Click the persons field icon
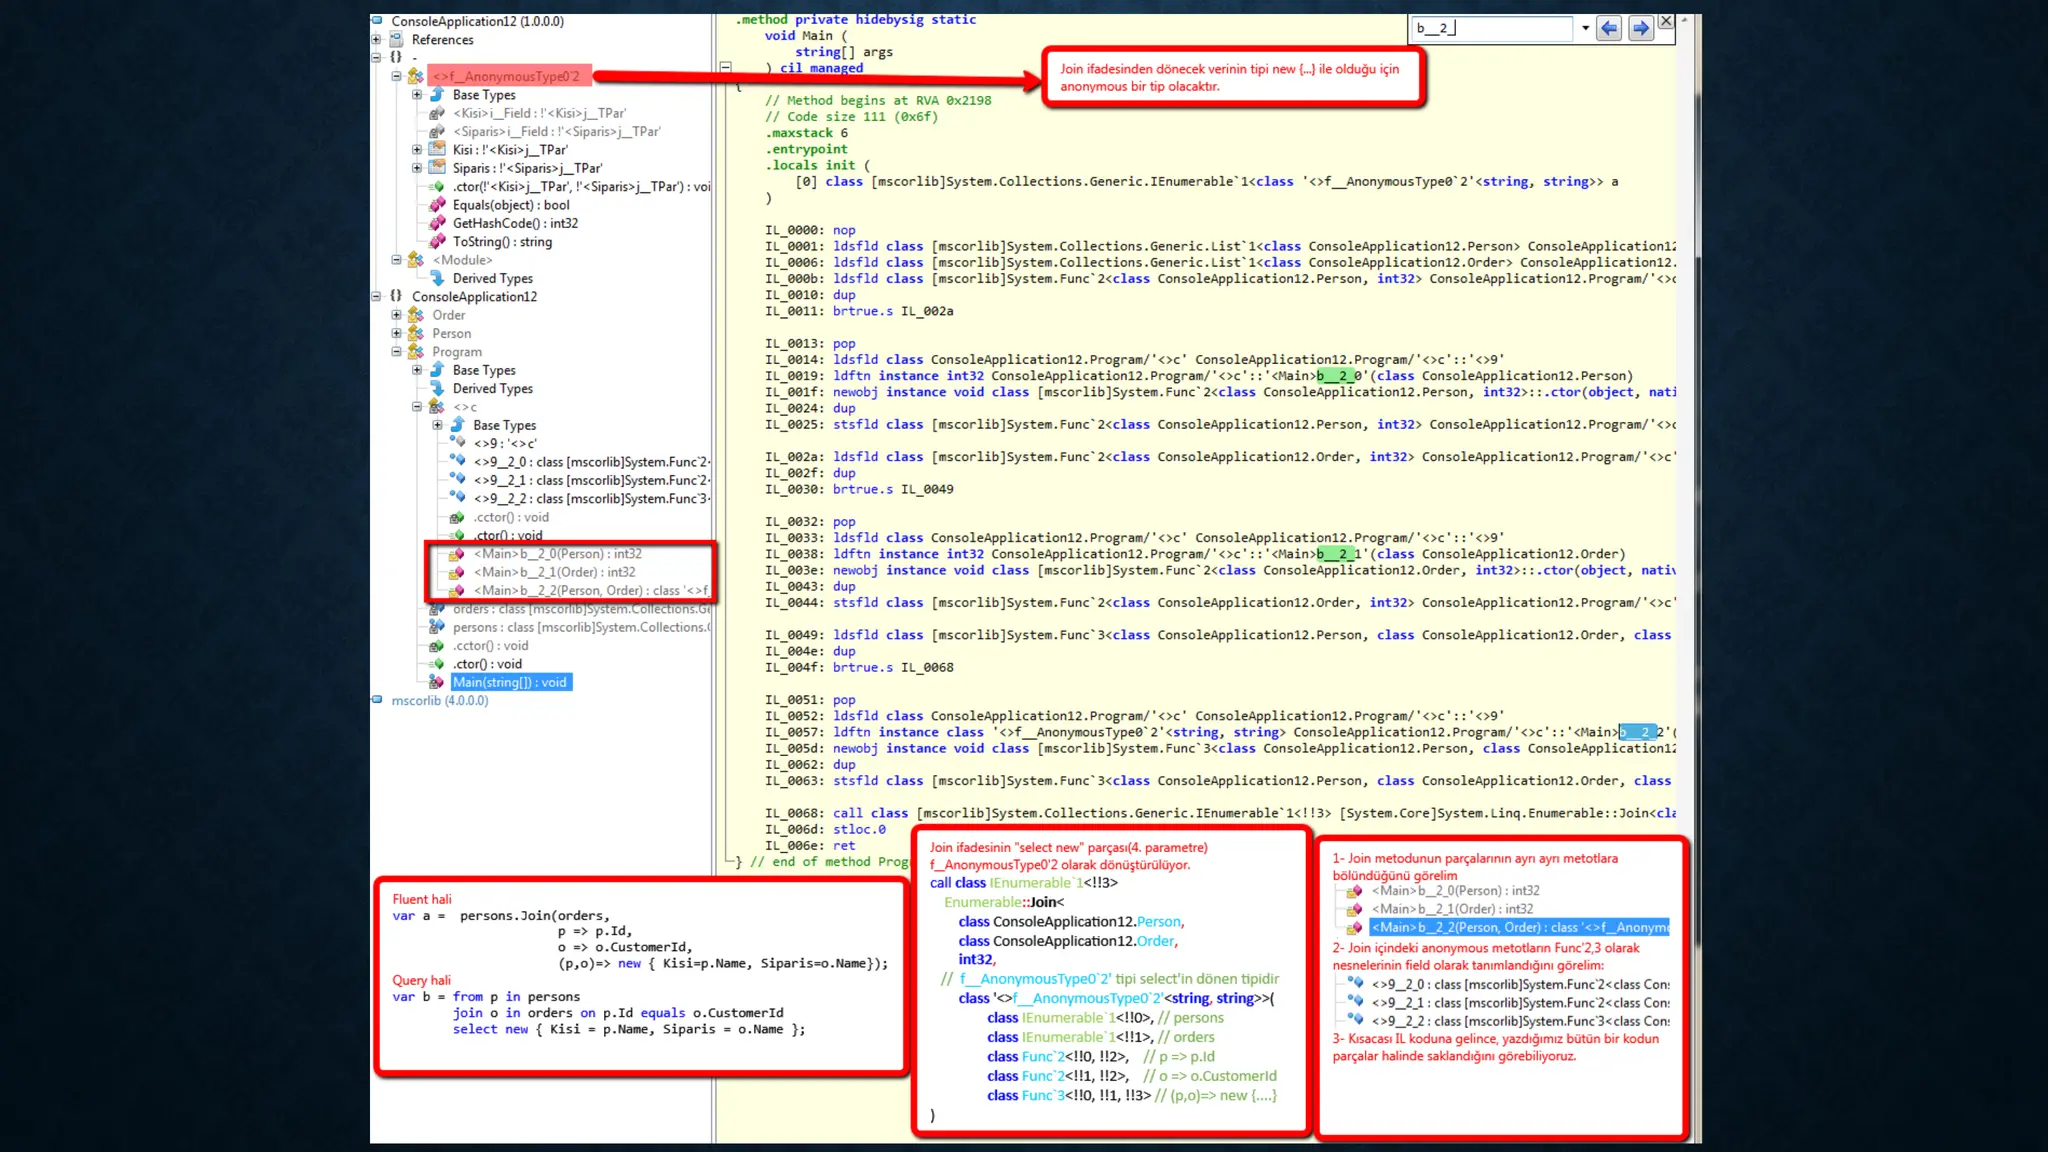 click(437, 627)
